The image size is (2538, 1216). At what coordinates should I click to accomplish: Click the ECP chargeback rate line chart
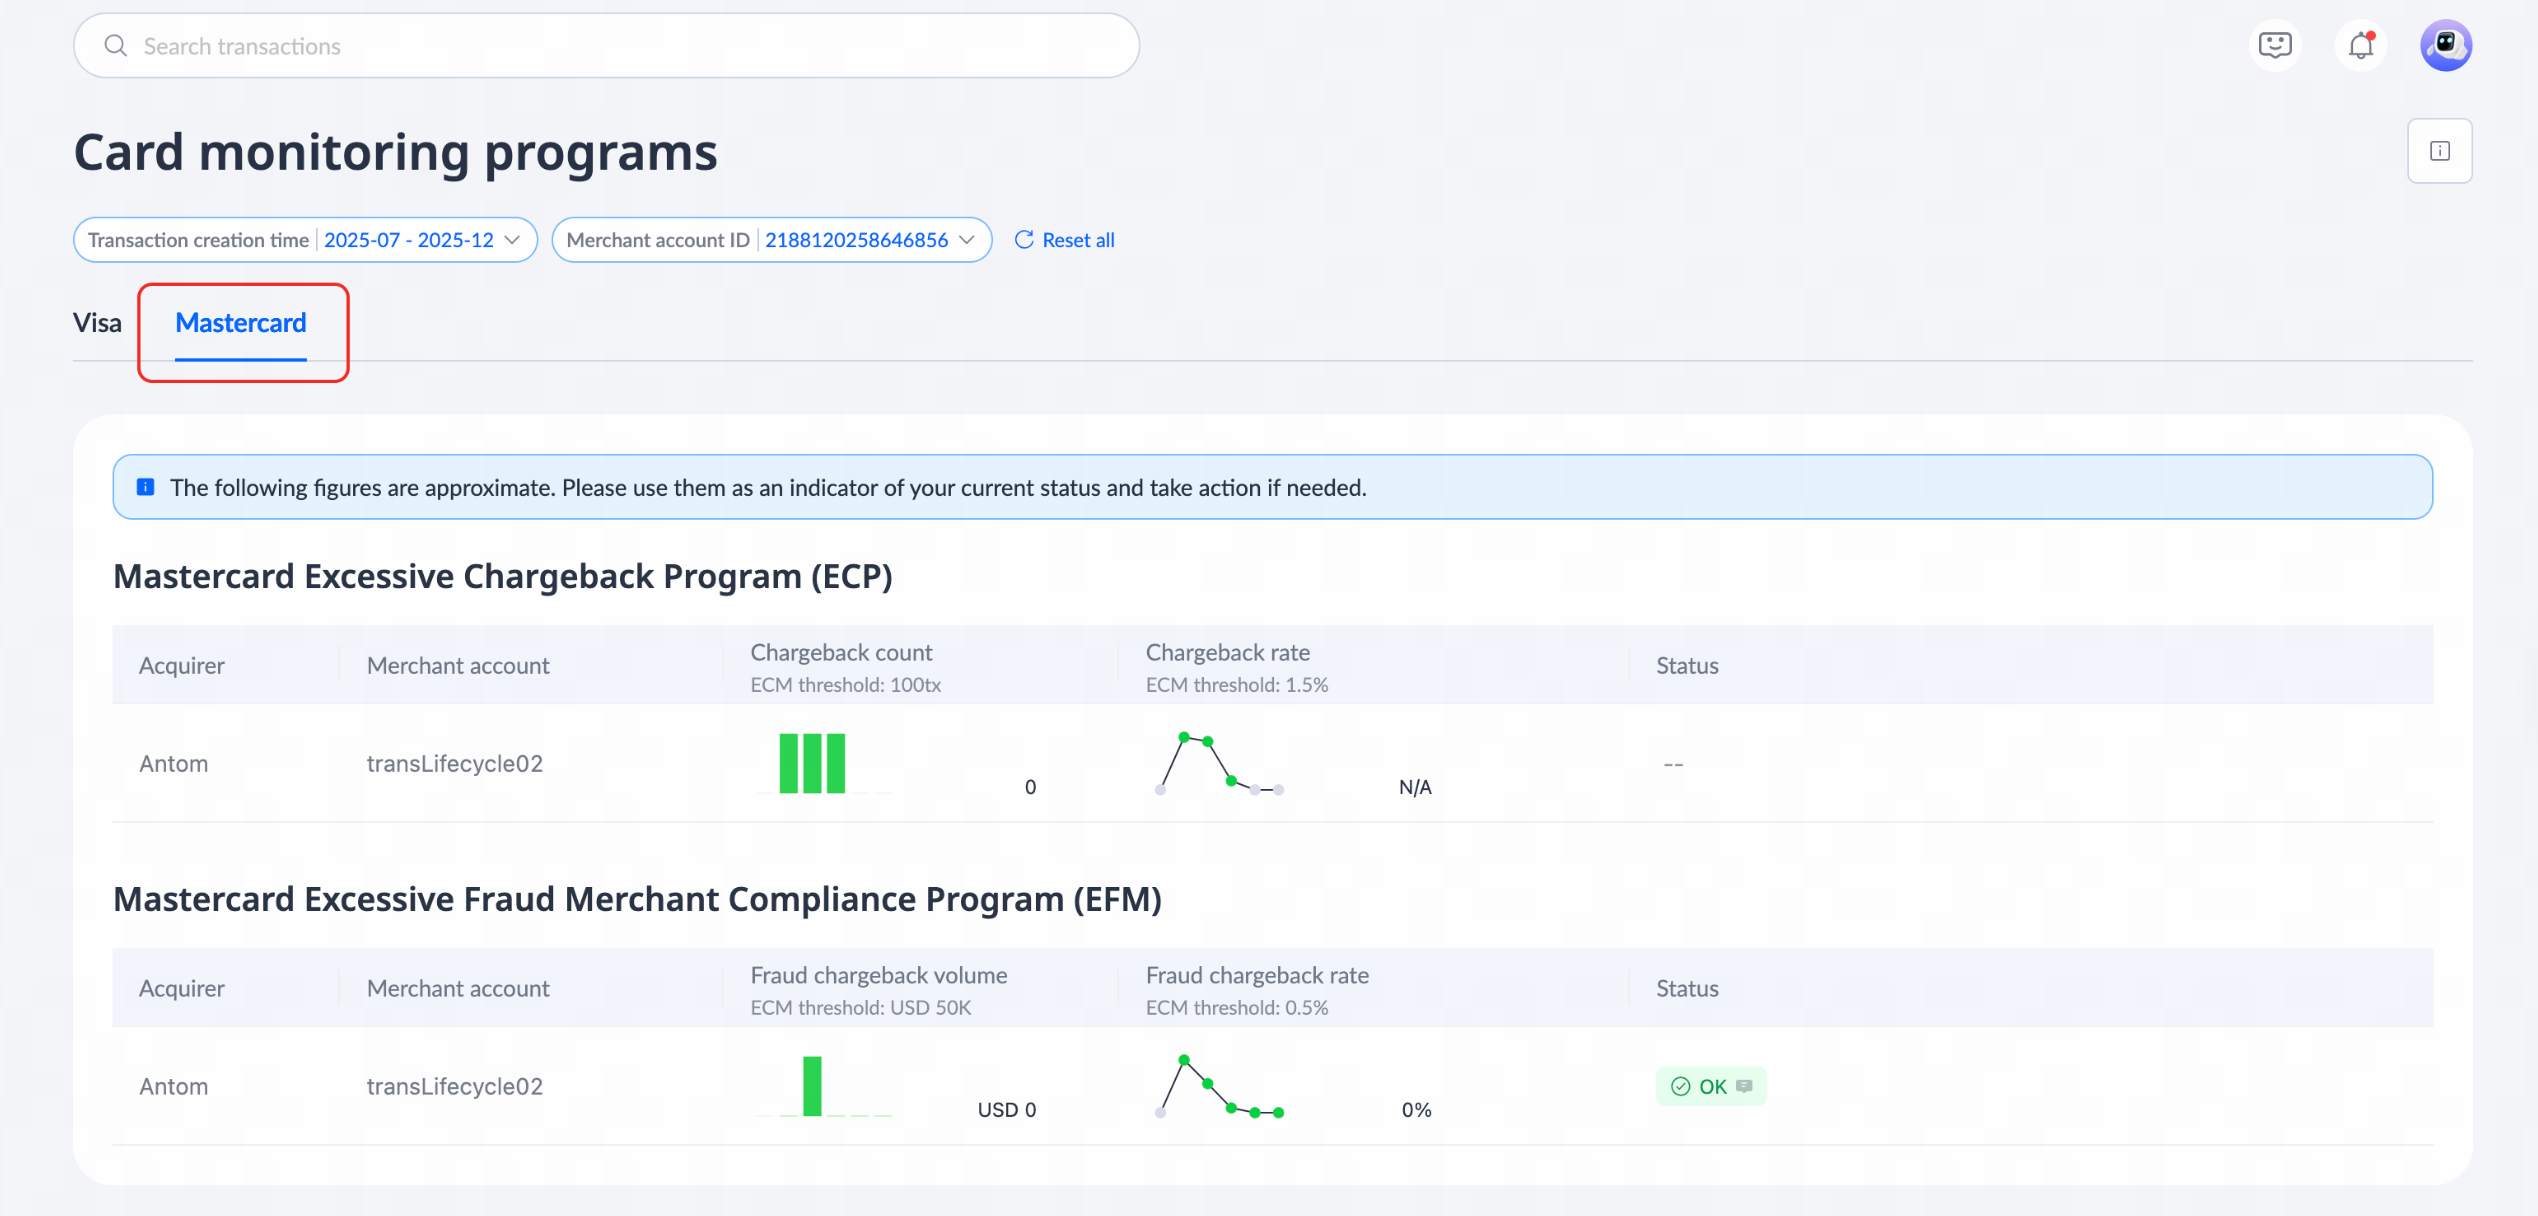1219,763
